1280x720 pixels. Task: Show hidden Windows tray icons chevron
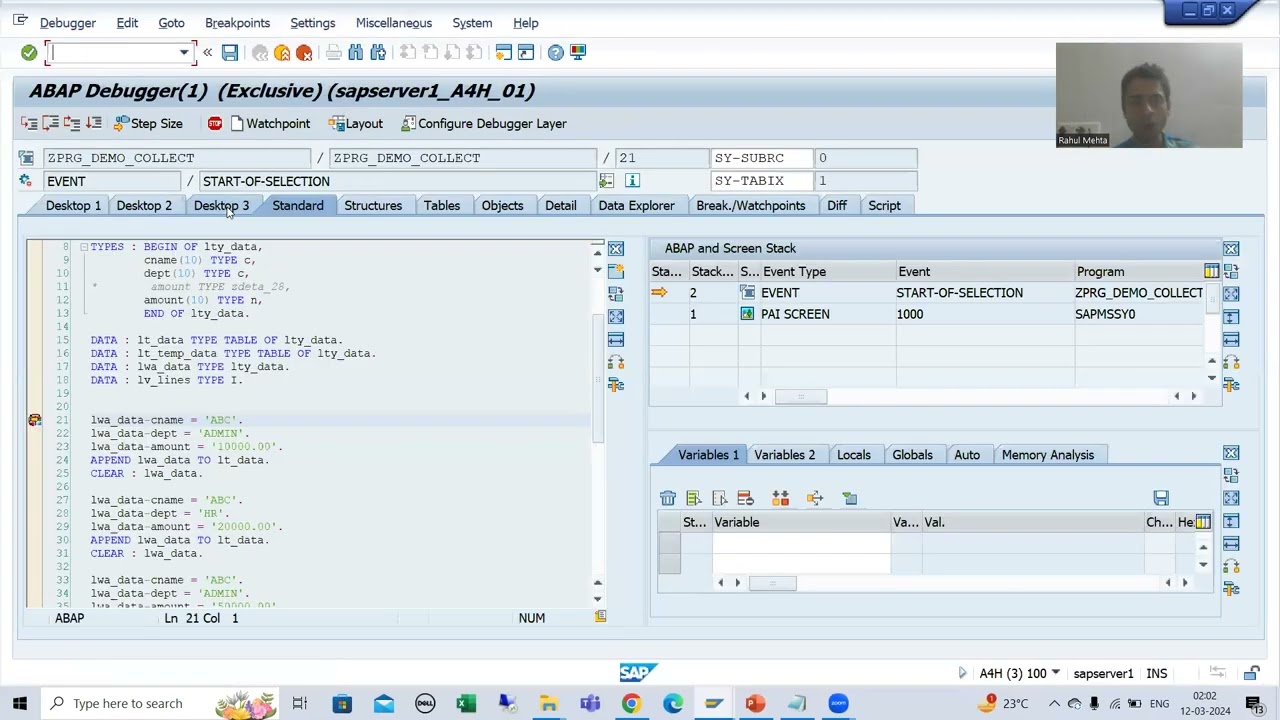[x=1054, y=703]
